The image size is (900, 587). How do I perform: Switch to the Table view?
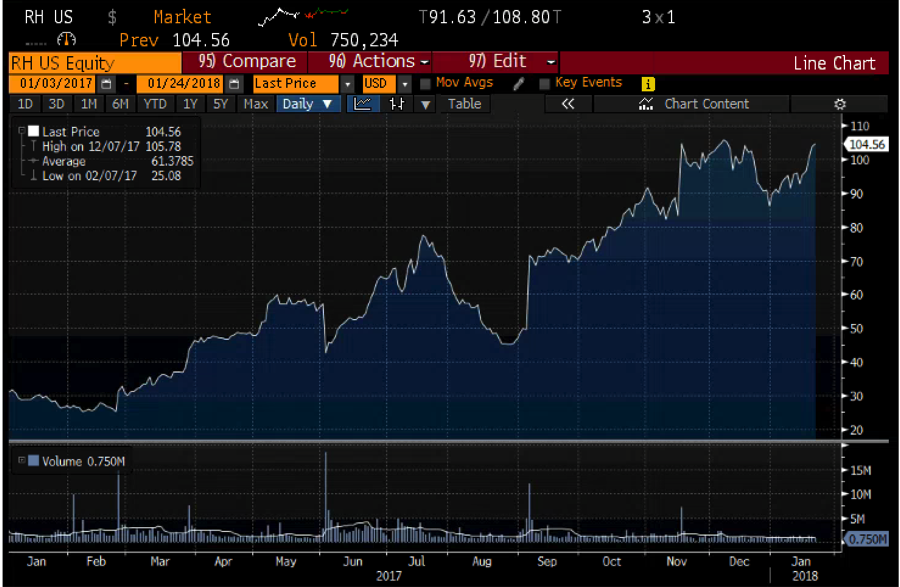click(464, 104)
